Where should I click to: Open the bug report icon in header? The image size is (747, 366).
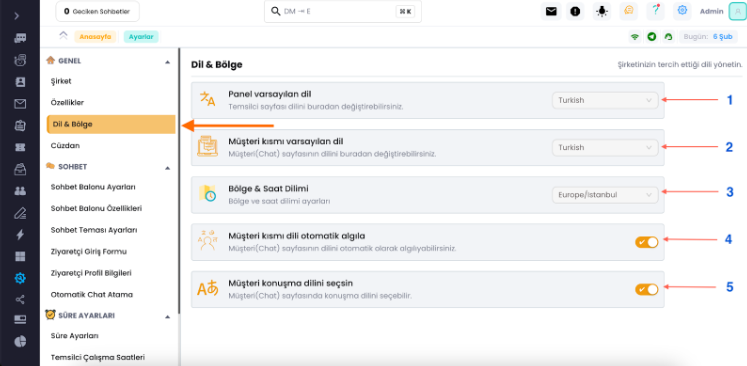pyautogui.click(x=602, y=11)
